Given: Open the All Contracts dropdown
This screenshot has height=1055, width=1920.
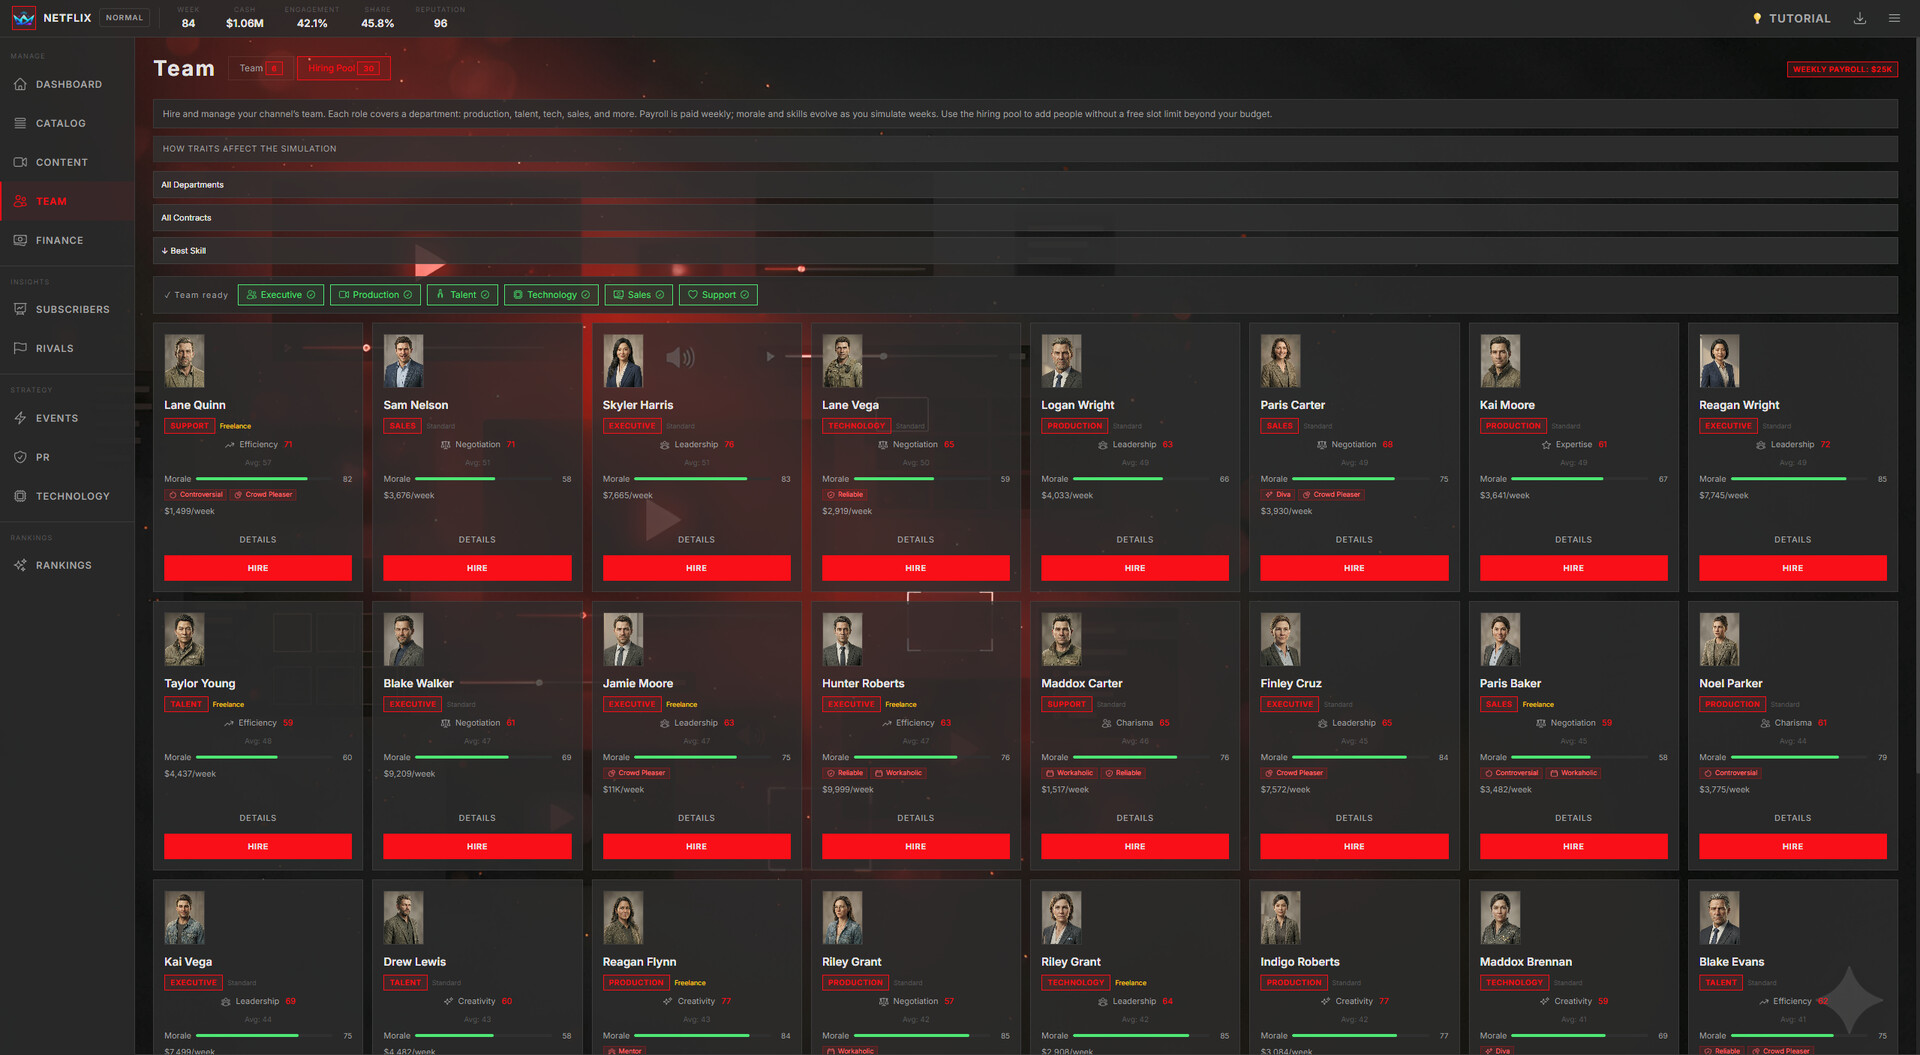Looking at the screenshot, I should tap(1024, 218).
